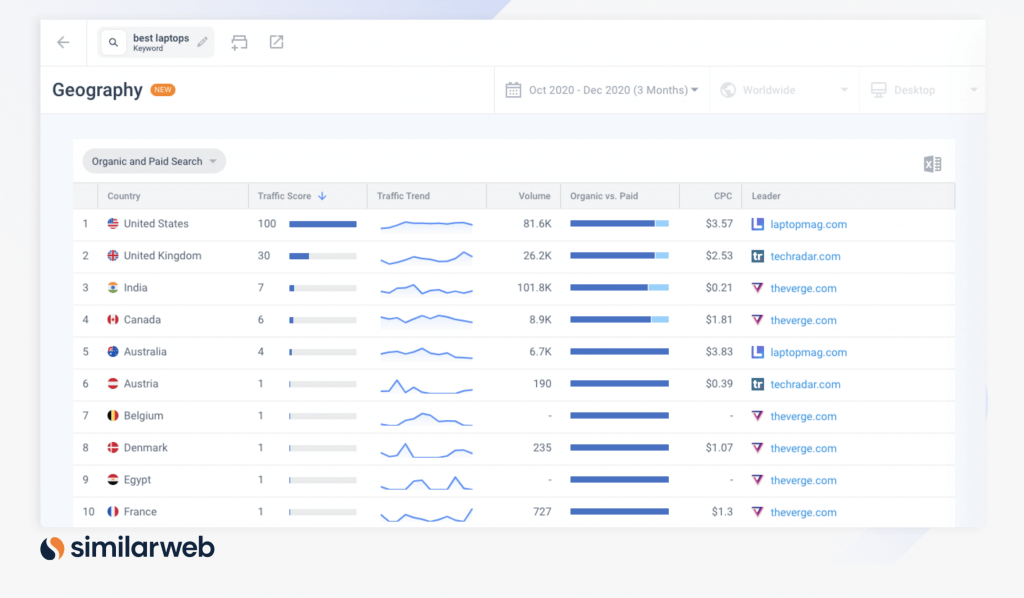Select the Denmark country name
This screenshot has height=598, width=1024.
pyautogui.click(x=146, y=447)
